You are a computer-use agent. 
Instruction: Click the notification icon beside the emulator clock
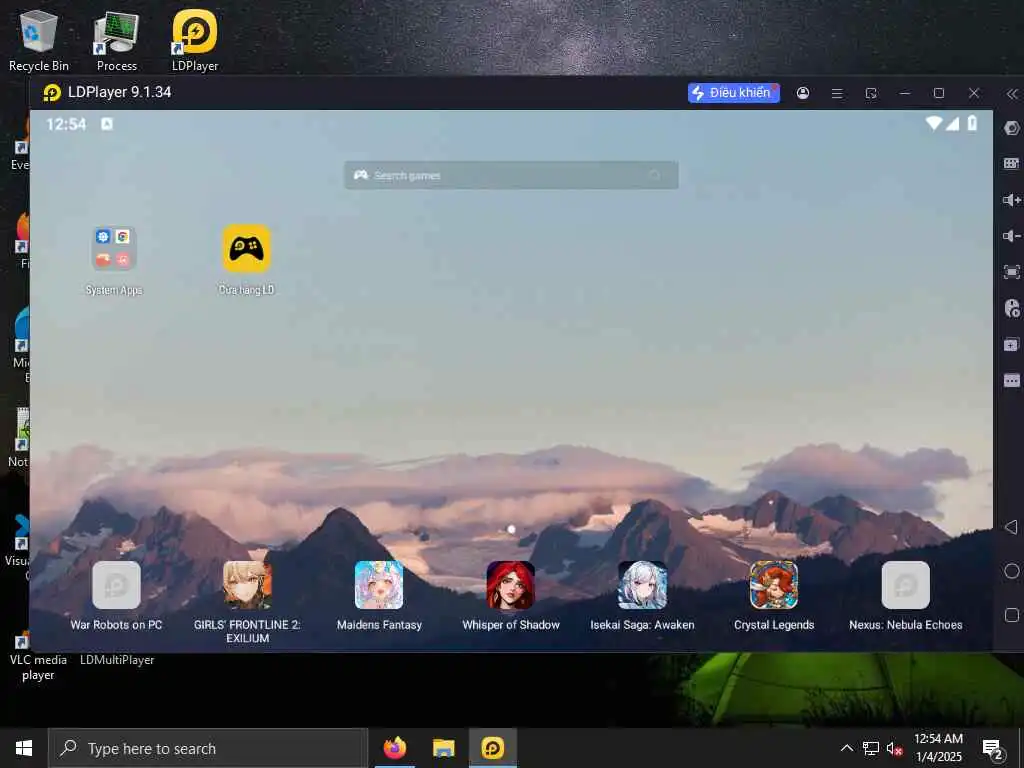[107, 124]
